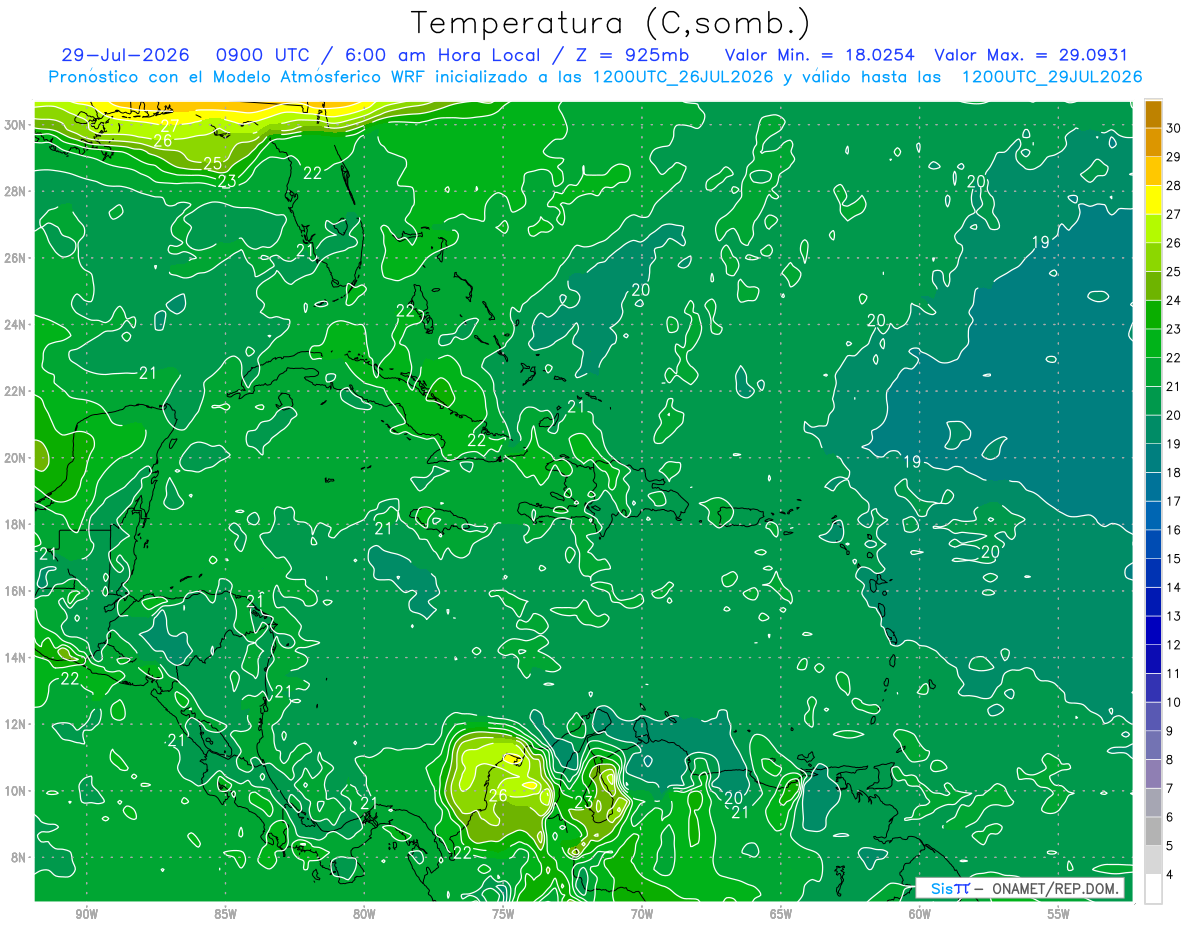Image resolution: width=1200 pixels, height=927 pixels.
Task: Click the "60W" longitude axis label
Action: 920,914
